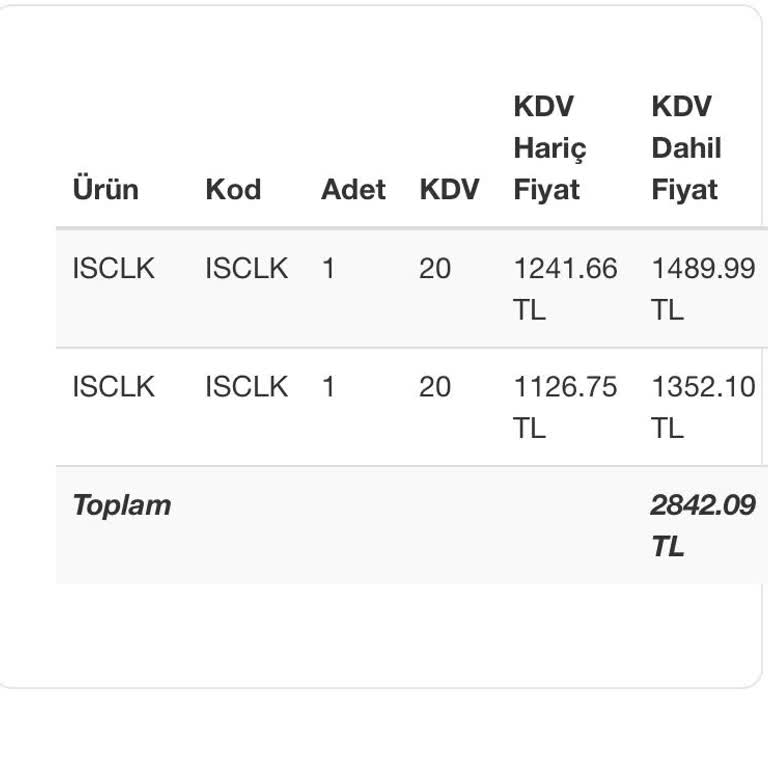Image resolution: width=768 pixels, height=768 pixels.
Task: Click the second row's KDV value 20
Action: pos(435,387)
